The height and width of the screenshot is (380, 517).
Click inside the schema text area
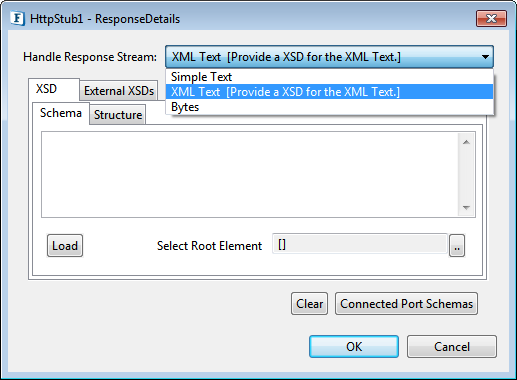point(250,175)
